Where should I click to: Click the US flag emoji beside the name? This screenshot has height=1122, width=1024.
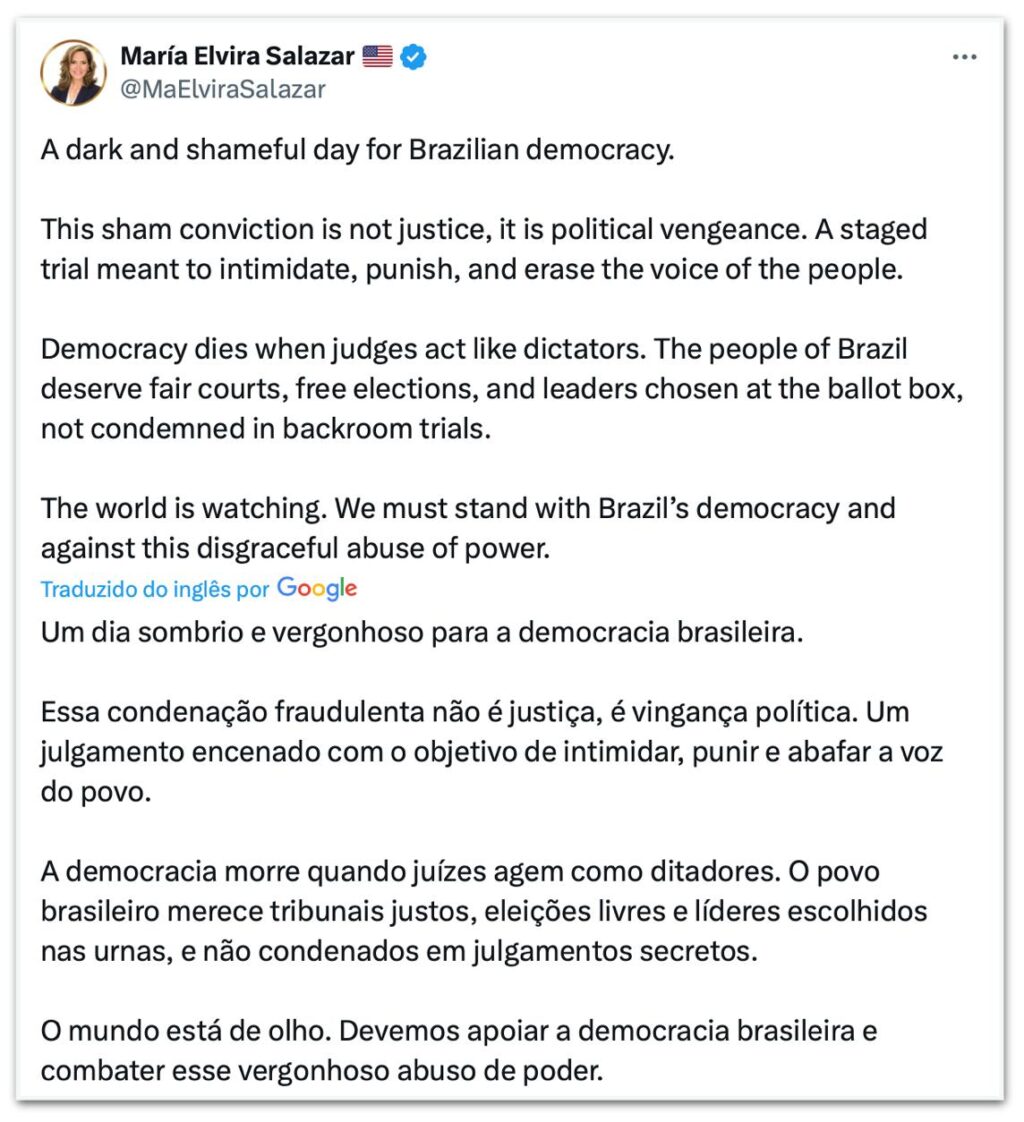pyautogui.click(x=377, y=57)
